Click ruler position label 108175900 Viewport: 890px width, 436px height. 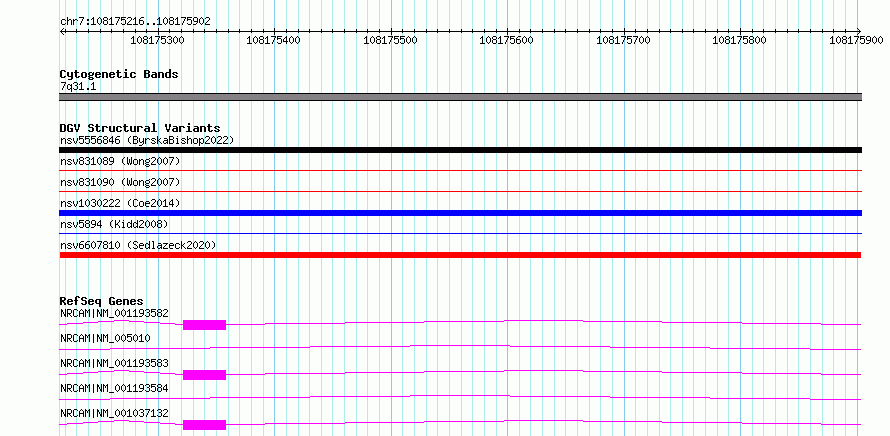[856, 40]
